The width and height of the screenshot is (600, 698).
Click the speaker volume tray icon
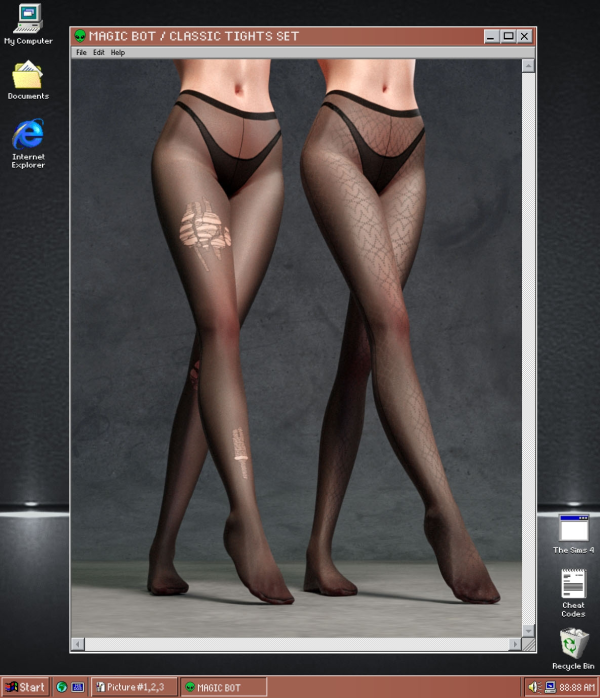coord(534,687)
